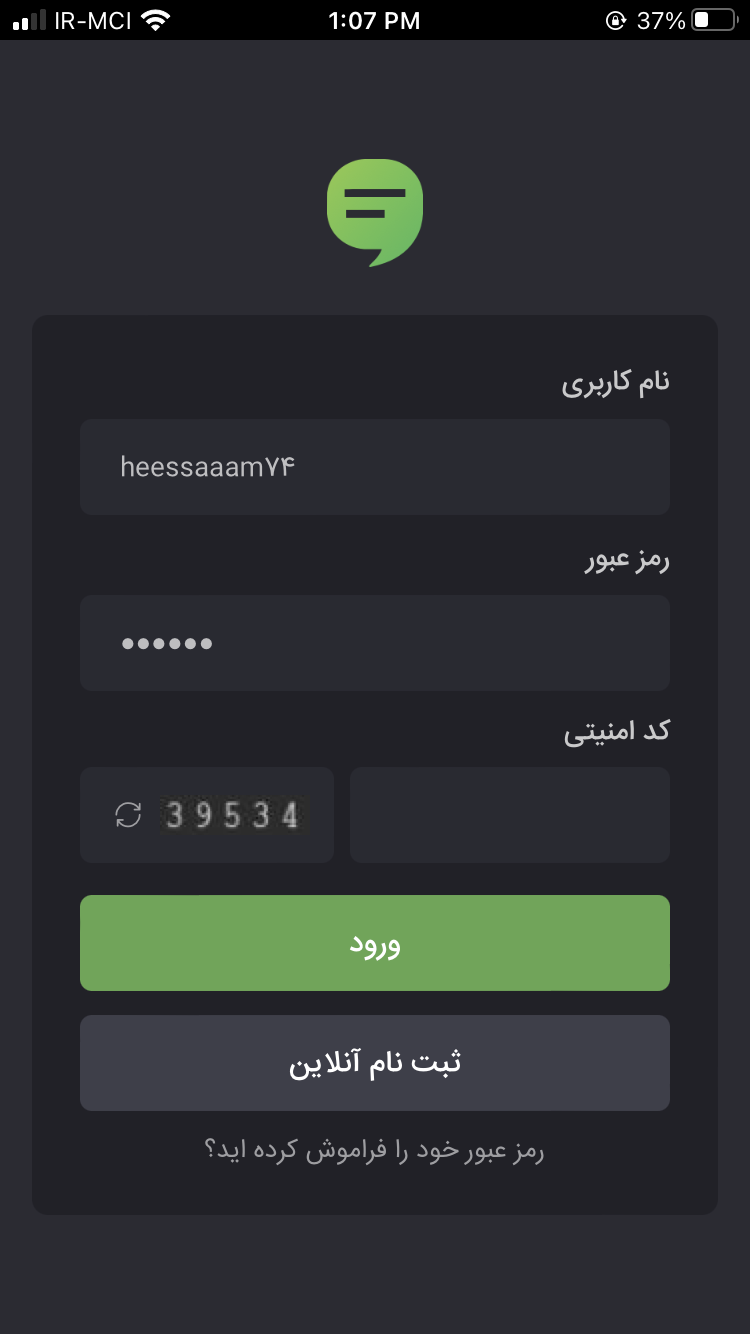Tap the battery icon in status bar
The image size is (750, 1334).
[x=714, y=20]
